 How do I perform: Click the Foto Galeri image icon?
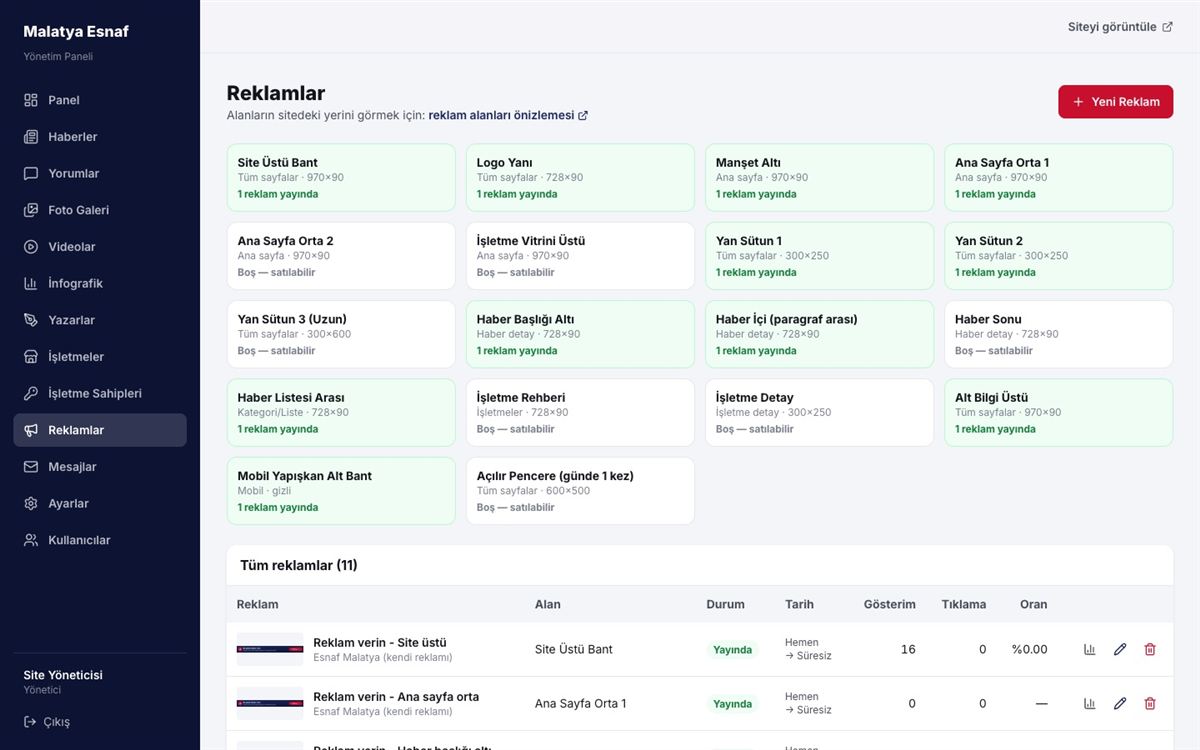pyautogui.click(x=31, y=210)
